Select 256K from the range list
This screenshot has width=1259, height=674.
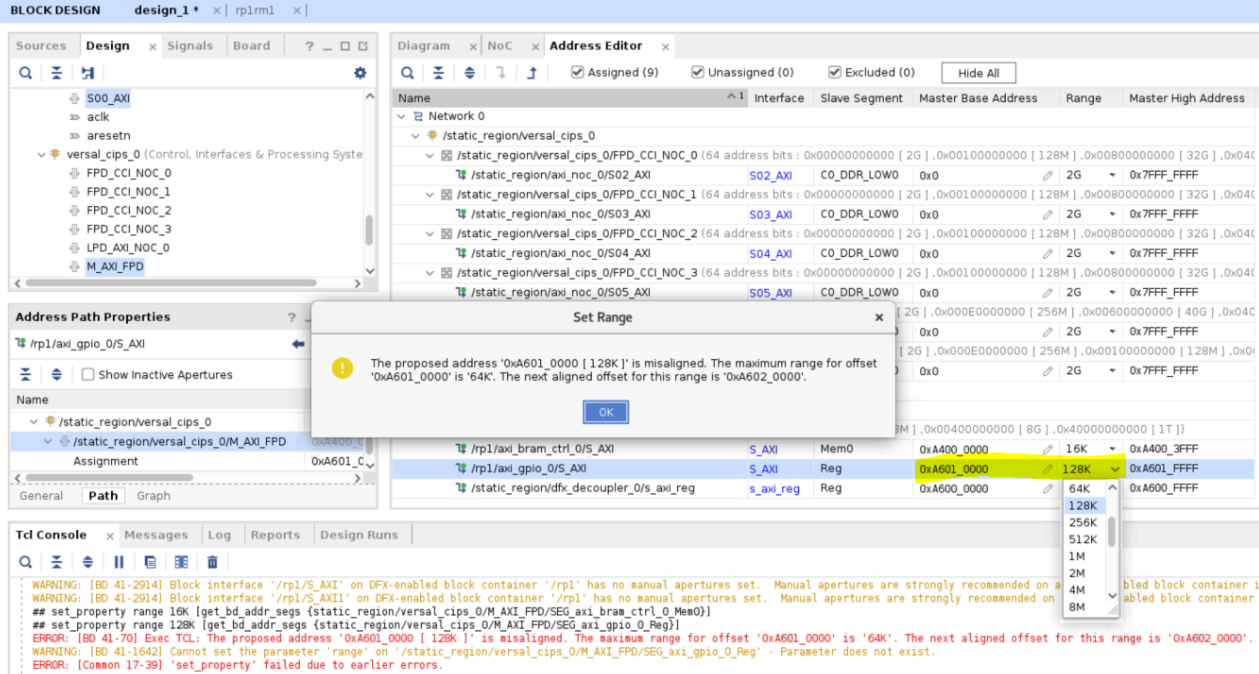1082,522
